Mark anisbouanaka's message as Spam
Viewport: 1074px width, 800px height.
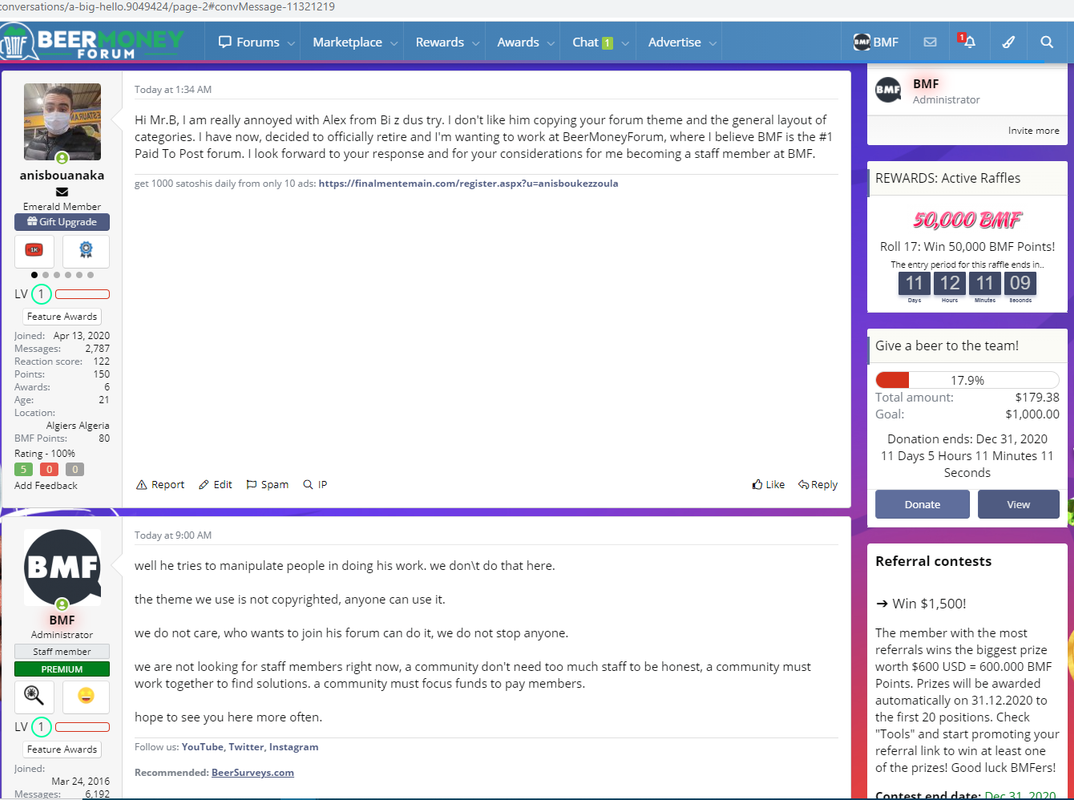click(x=267, y=484)
